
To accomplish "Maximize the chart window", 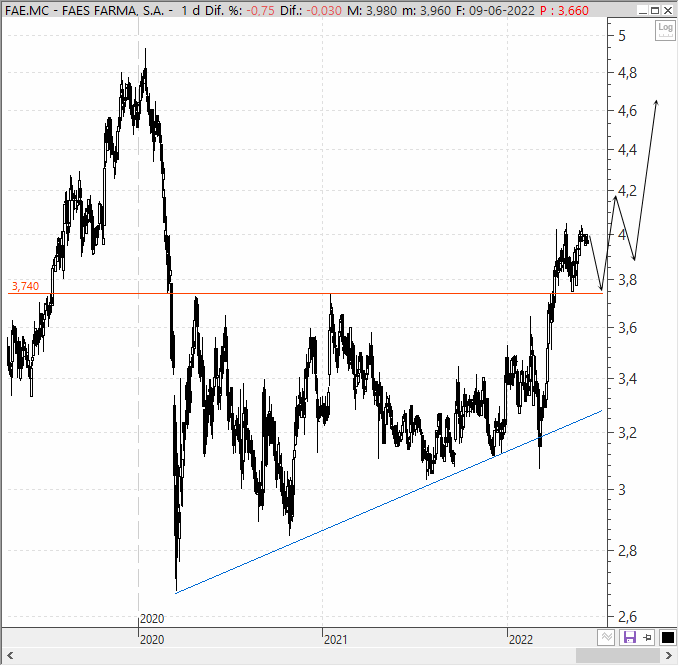I will click(x=655, y=10).
